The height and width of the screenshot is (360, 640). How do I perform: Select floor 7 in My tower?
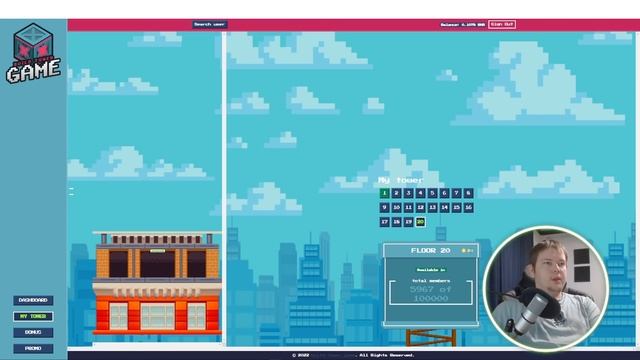point(457,193)
